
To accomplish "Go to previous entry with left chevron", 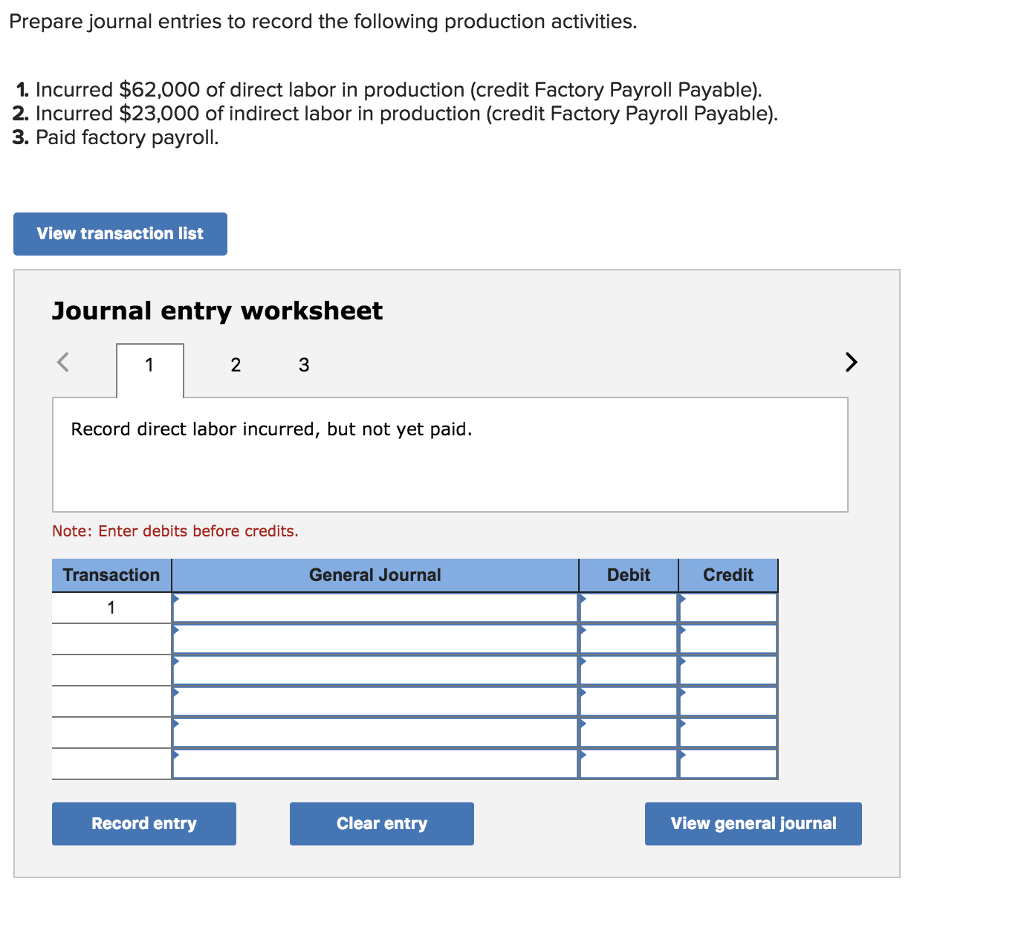I will [63, 362].
